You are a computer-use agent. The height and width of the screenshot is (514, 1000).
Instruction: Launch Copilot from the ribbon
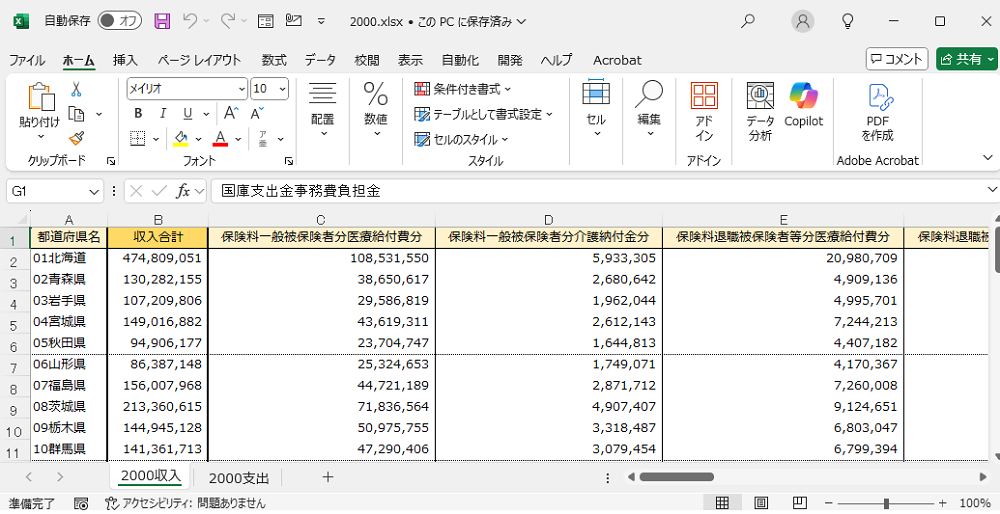point(804,105)
